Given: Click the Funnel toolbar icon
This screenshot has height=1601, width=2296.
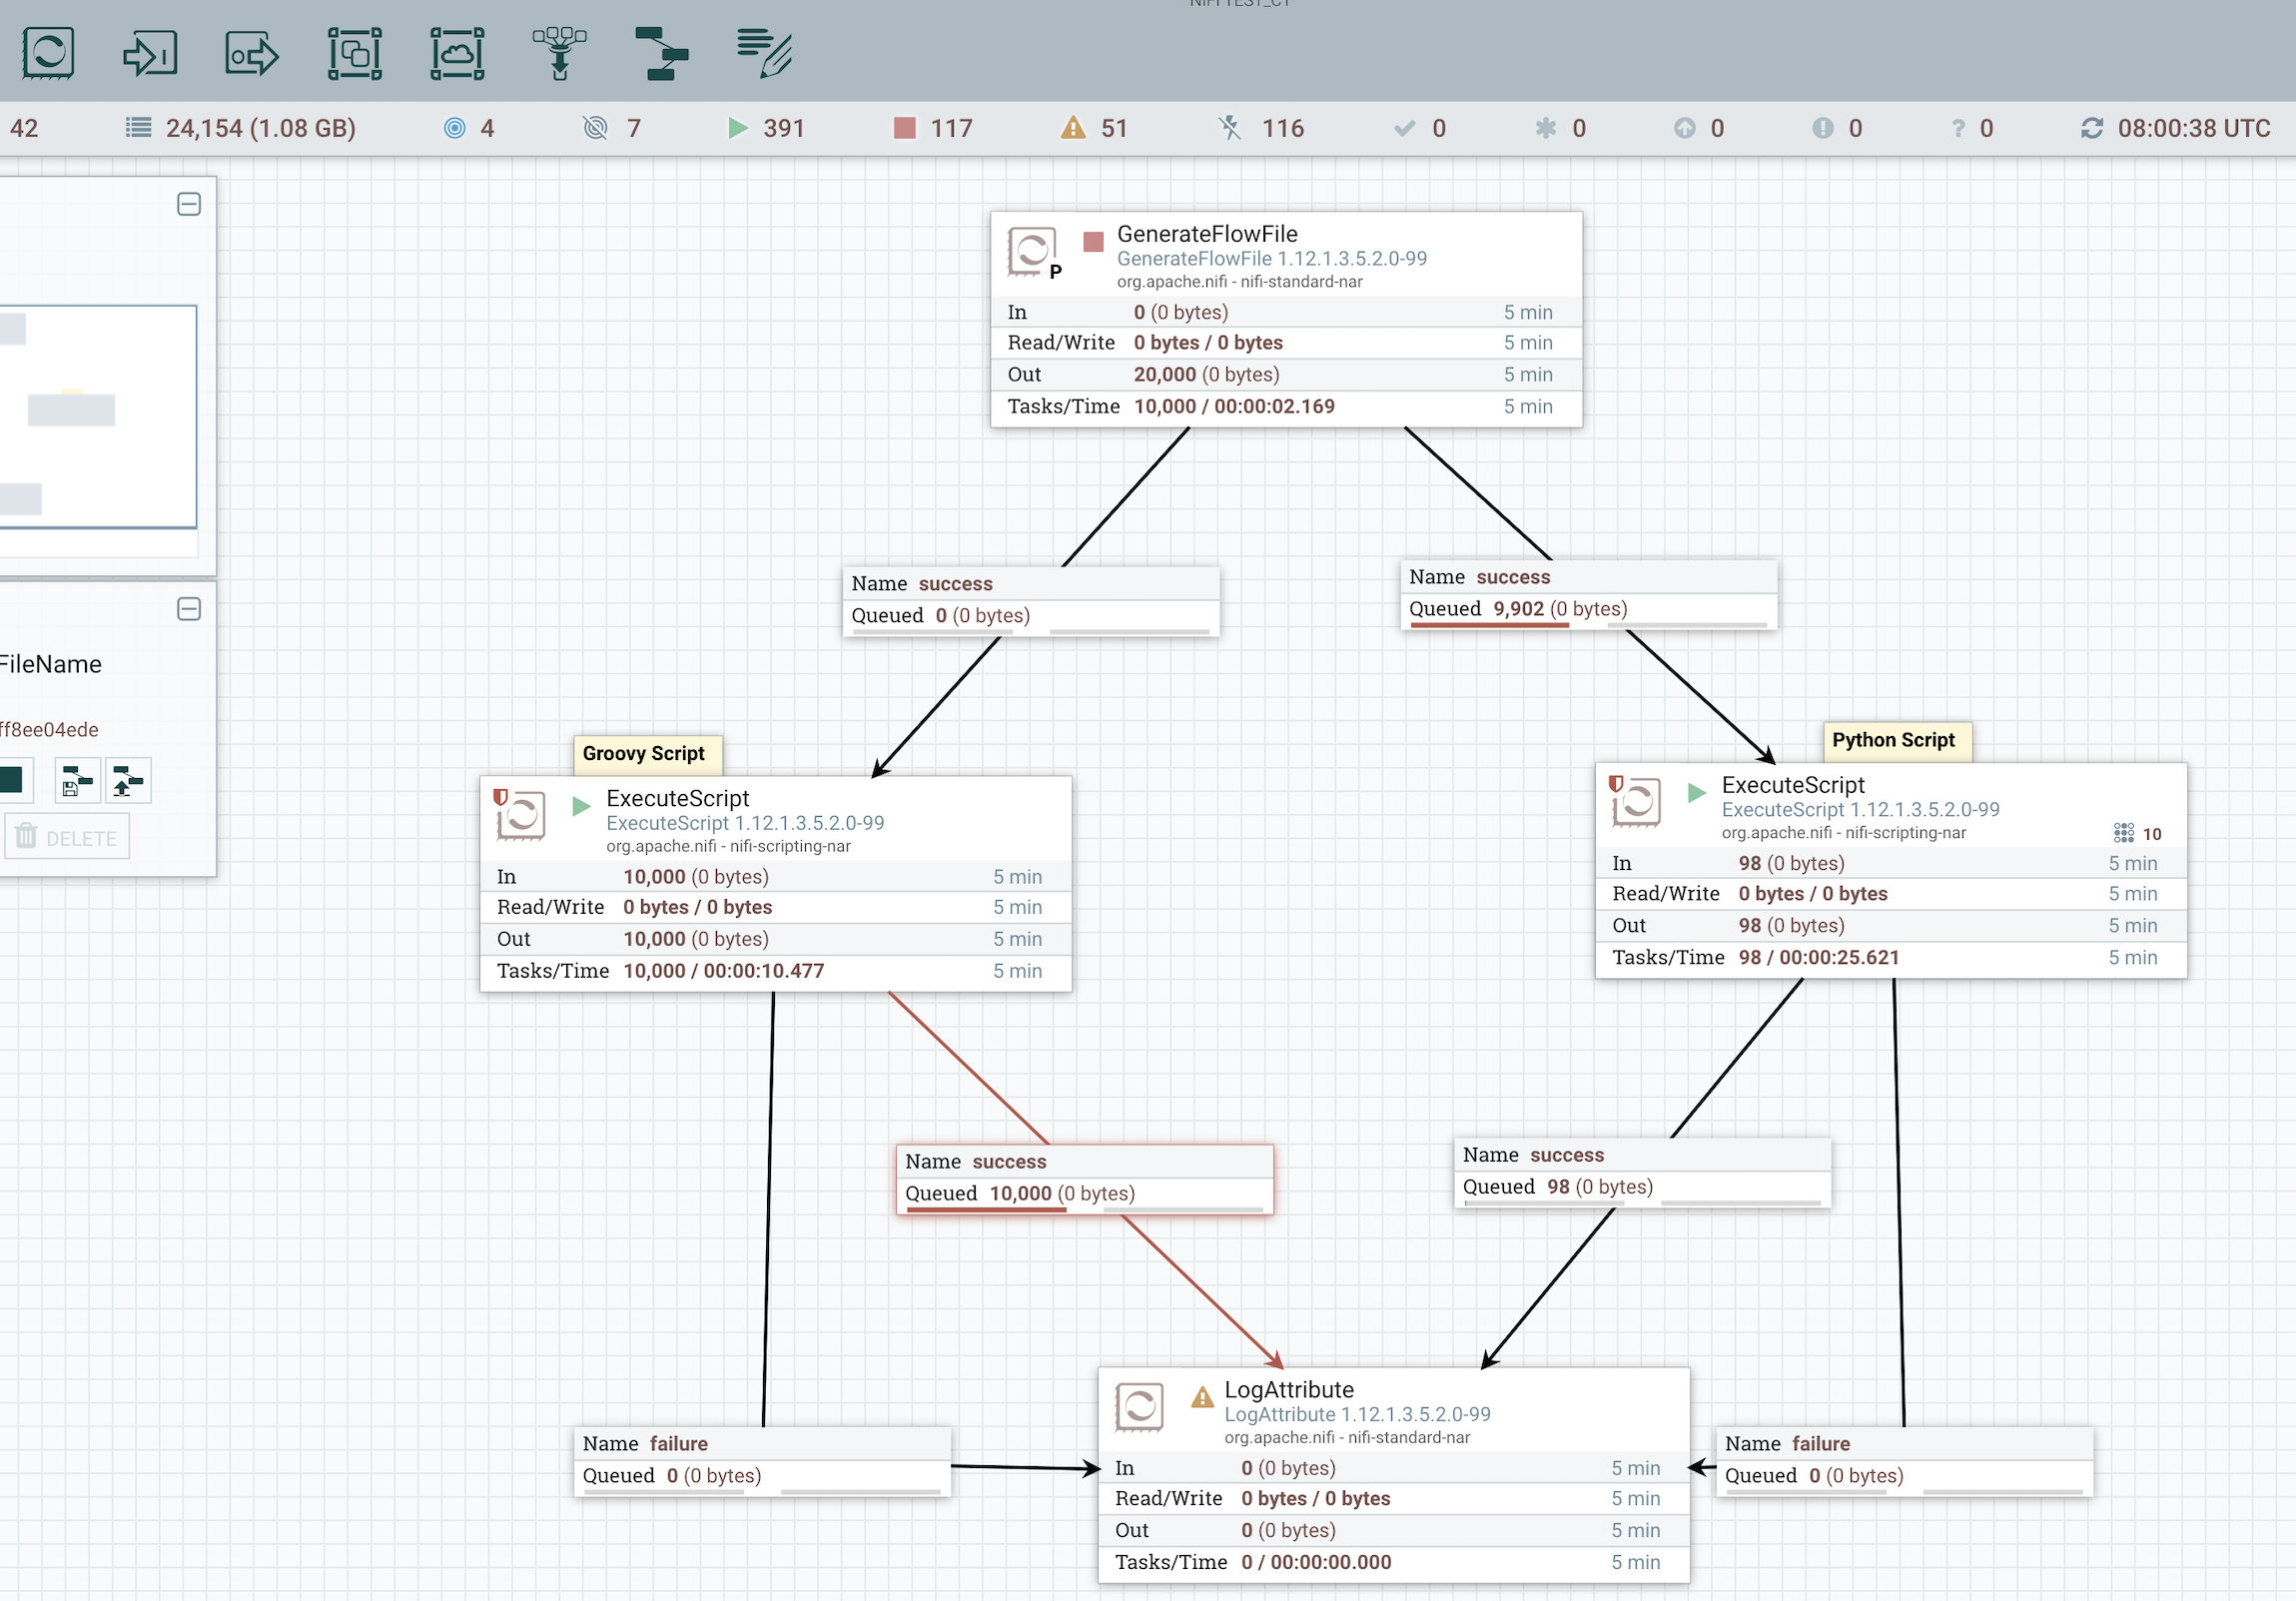Looking at the screenshot, I should point(559,53).
